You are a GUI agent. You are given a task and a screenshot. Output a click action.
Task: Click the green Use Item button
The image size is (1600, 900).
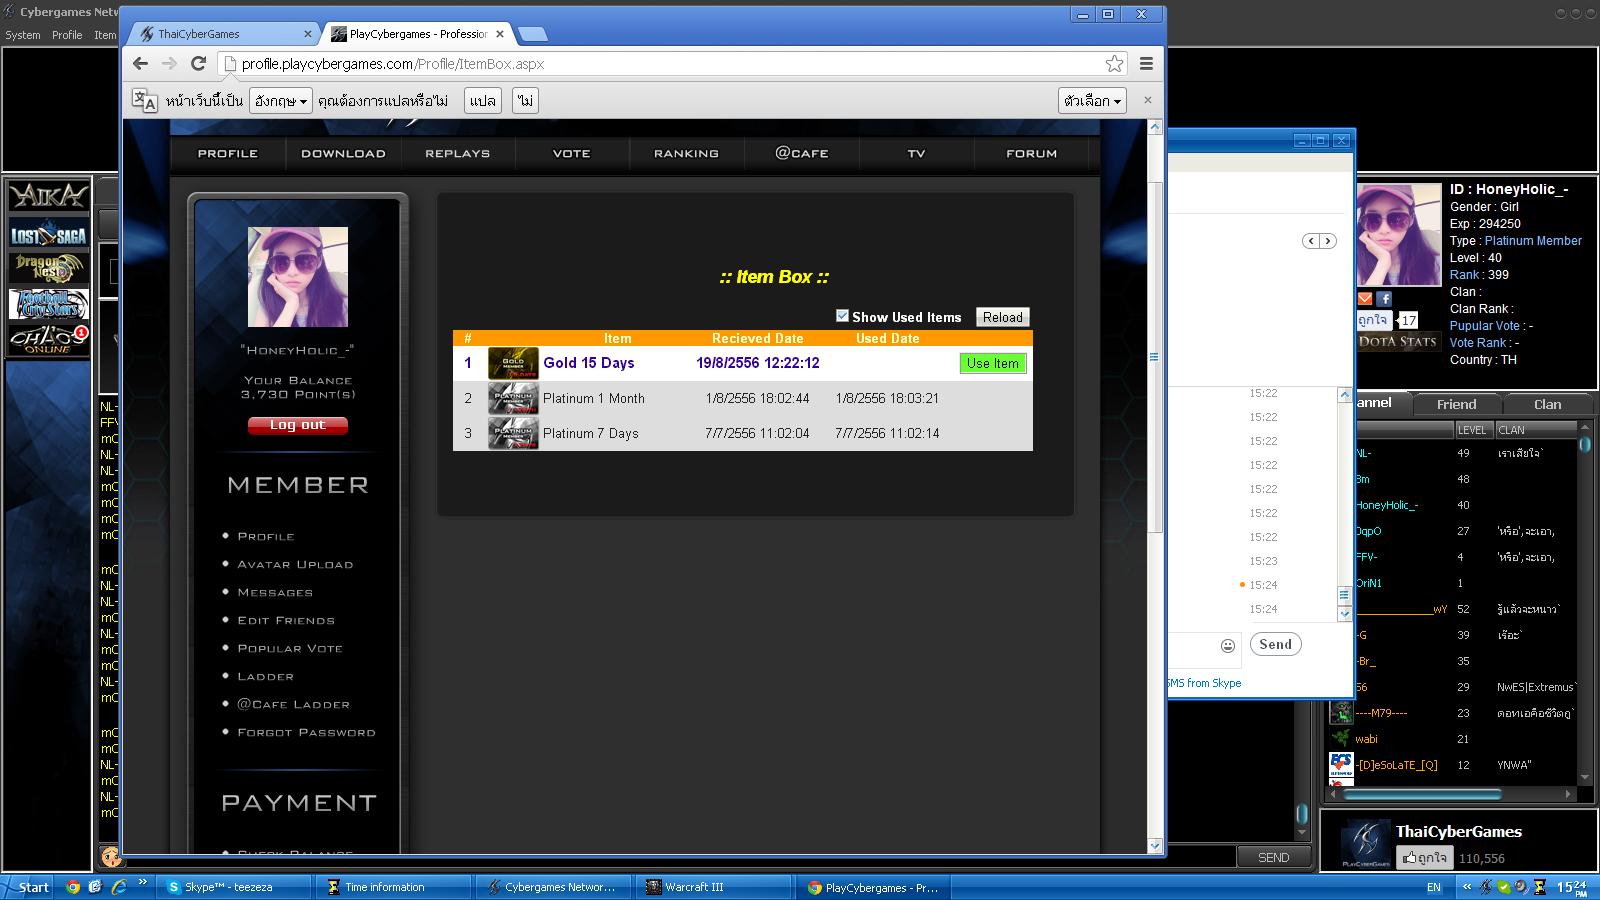click(x=993, y=363)
